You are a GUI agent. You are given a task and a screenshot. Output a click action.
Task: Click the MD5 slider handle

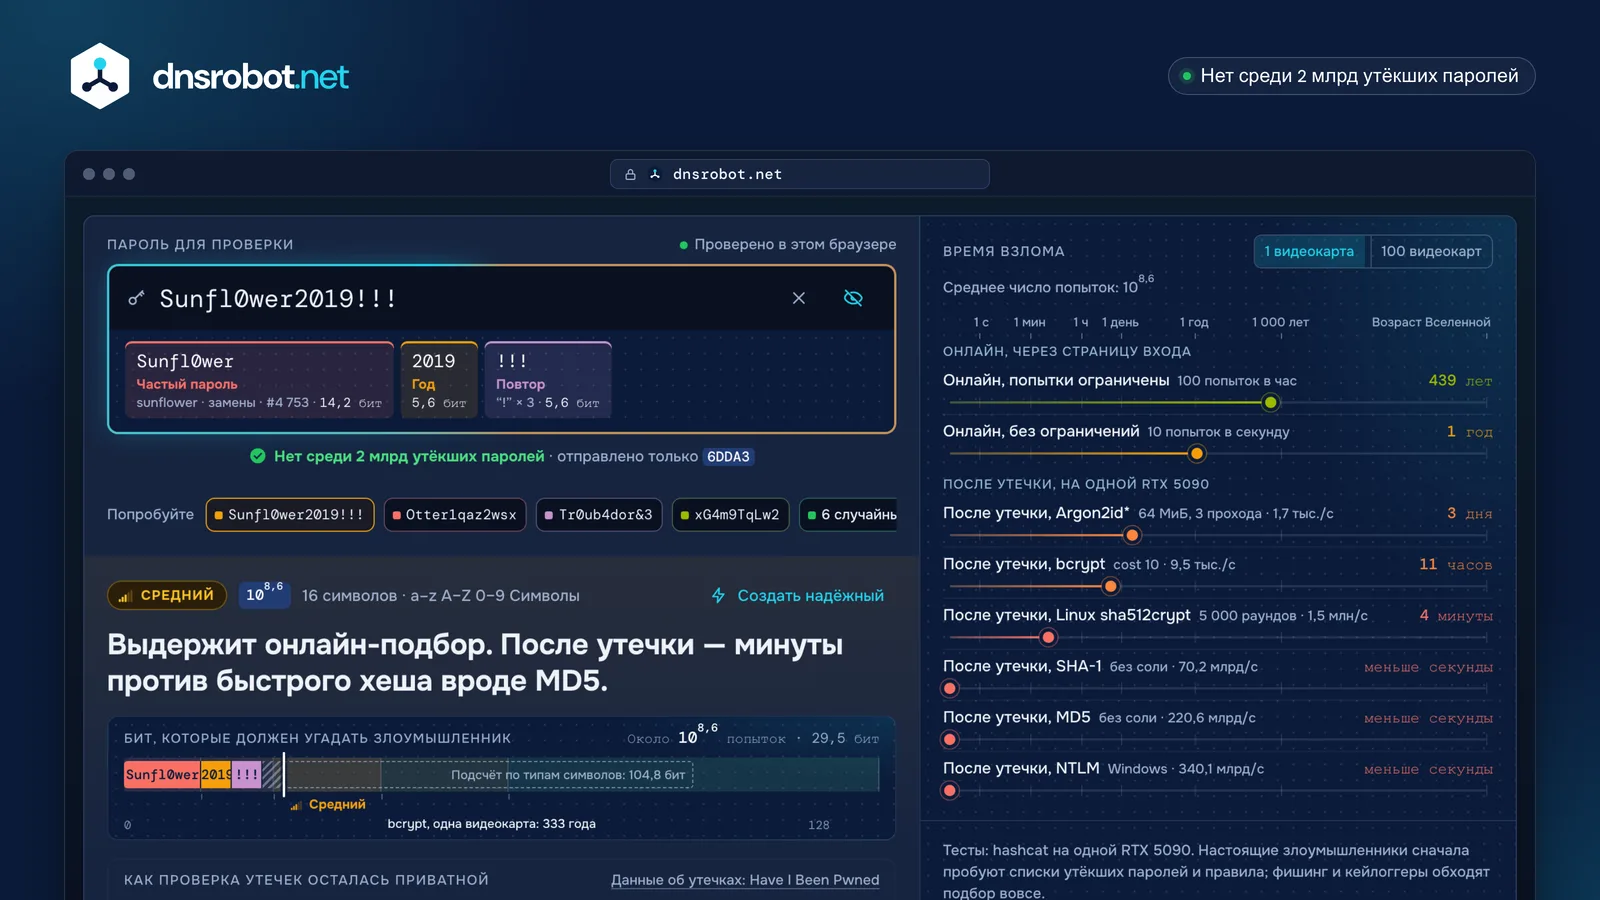point(950,740)
